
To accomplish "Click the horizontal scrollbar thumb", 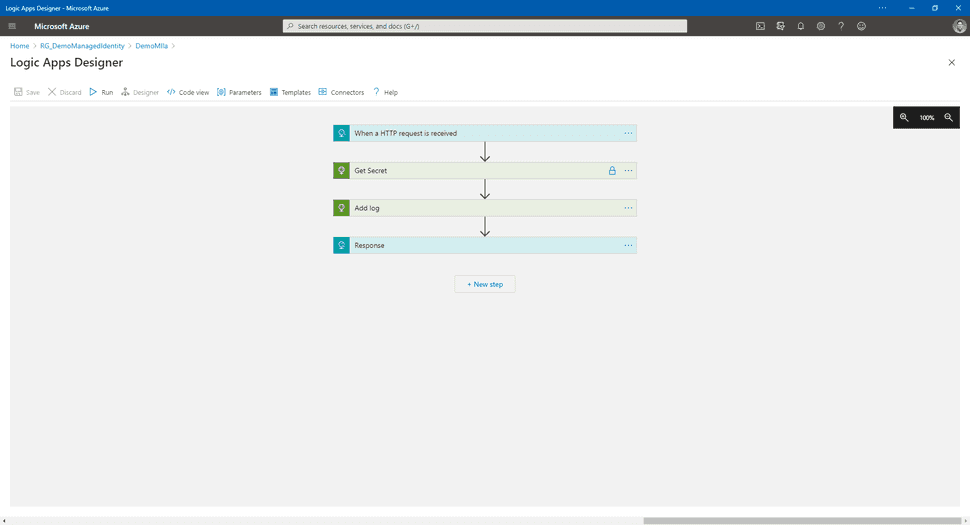I will [x=802, y=521].
